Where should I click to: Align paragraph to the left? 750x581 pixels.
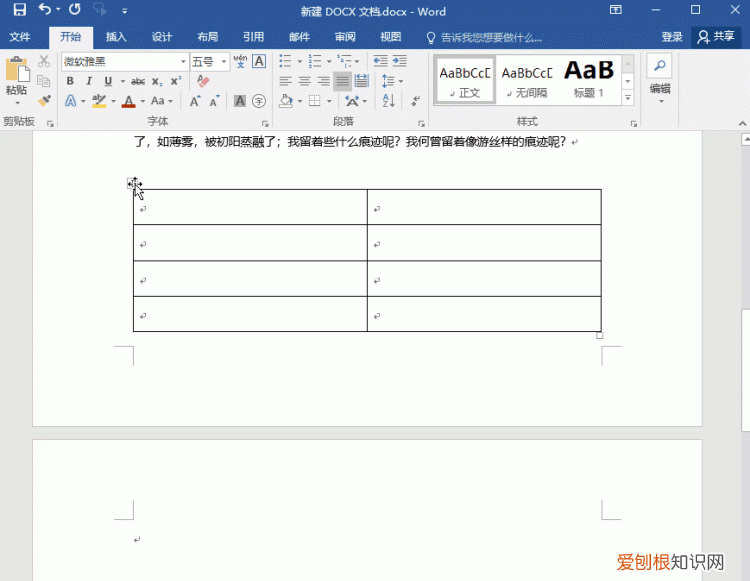click(x=286, y=81)
